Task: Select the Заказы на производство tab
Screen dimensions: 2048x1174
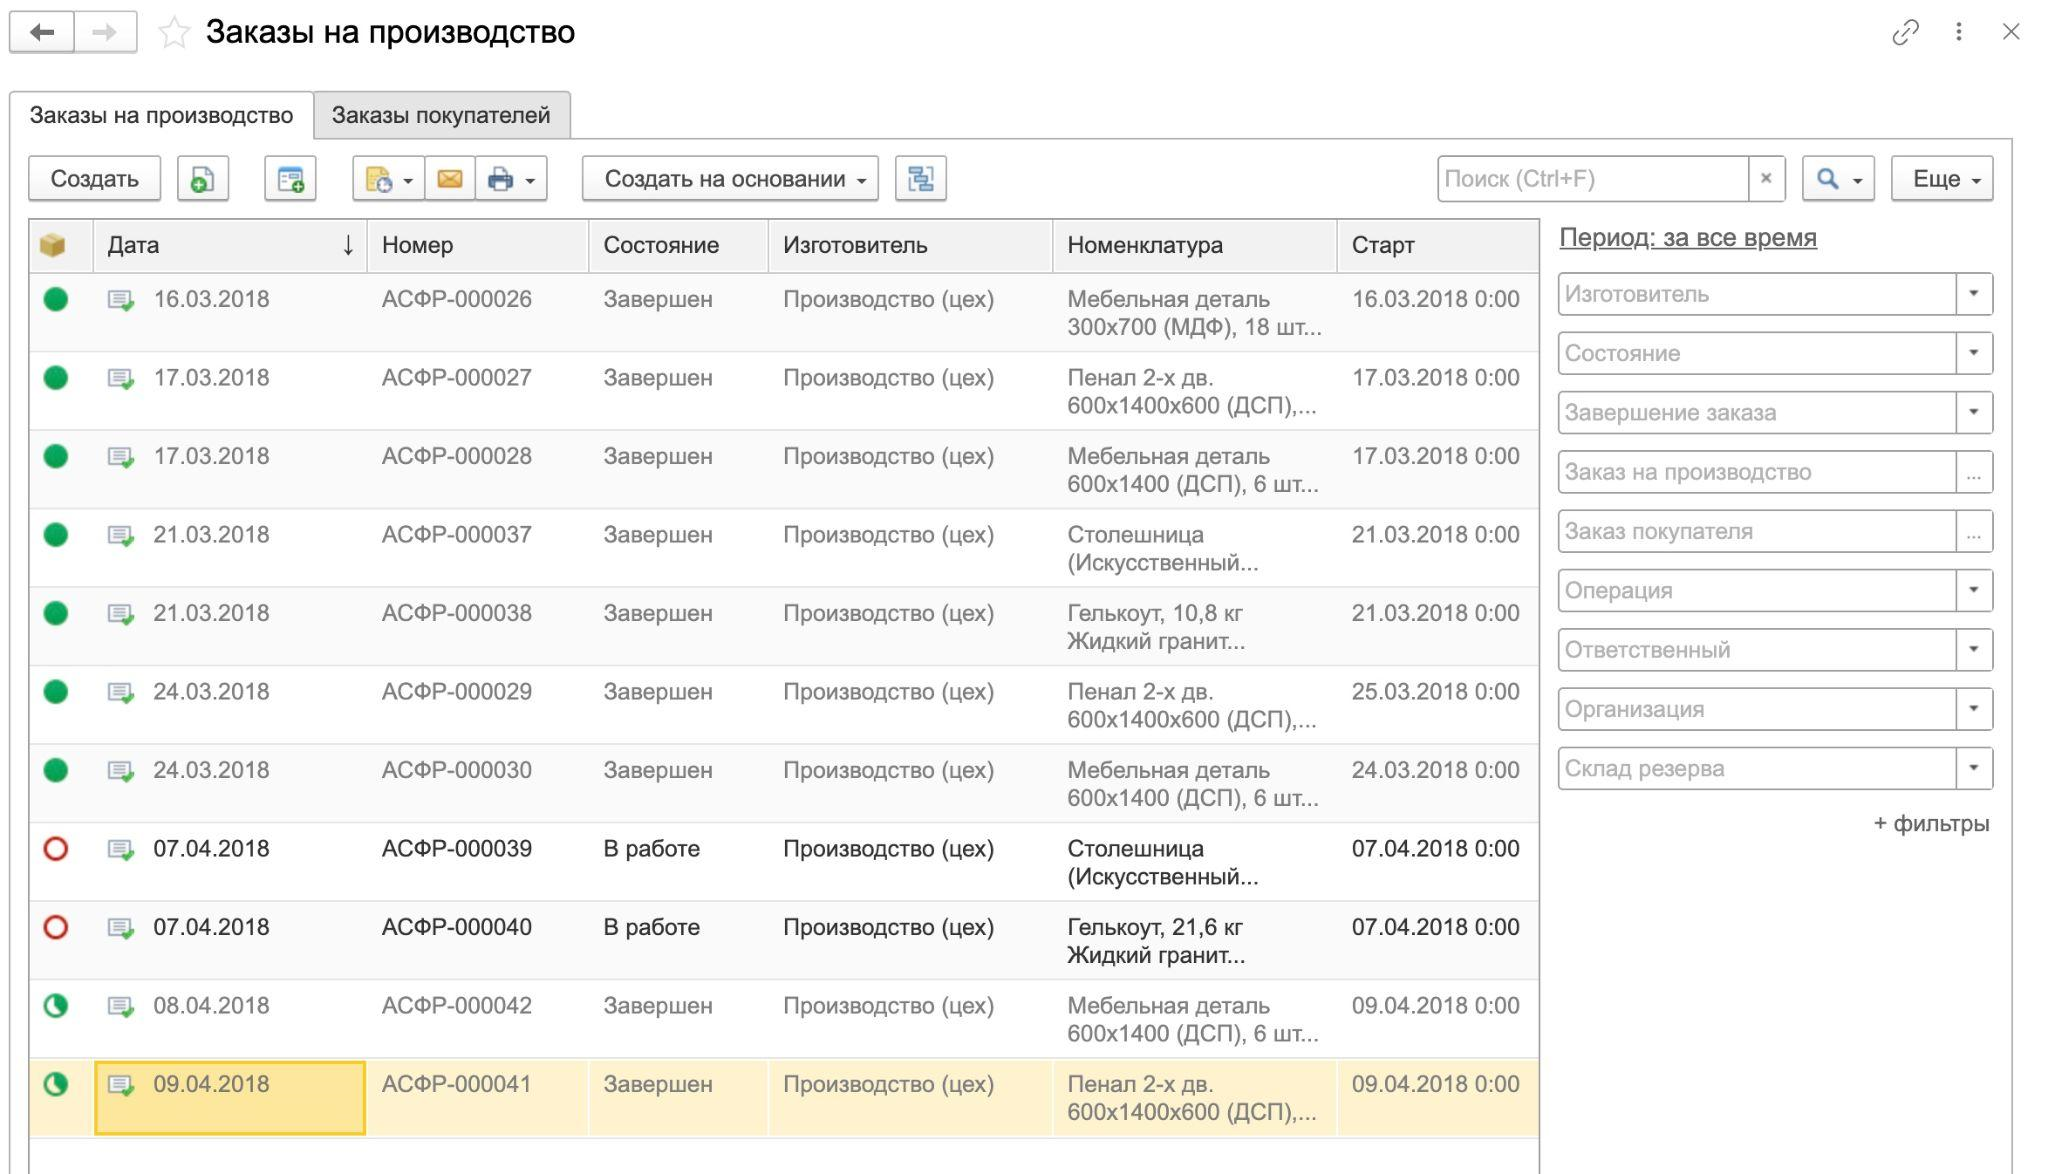Action: coord(161,115)
